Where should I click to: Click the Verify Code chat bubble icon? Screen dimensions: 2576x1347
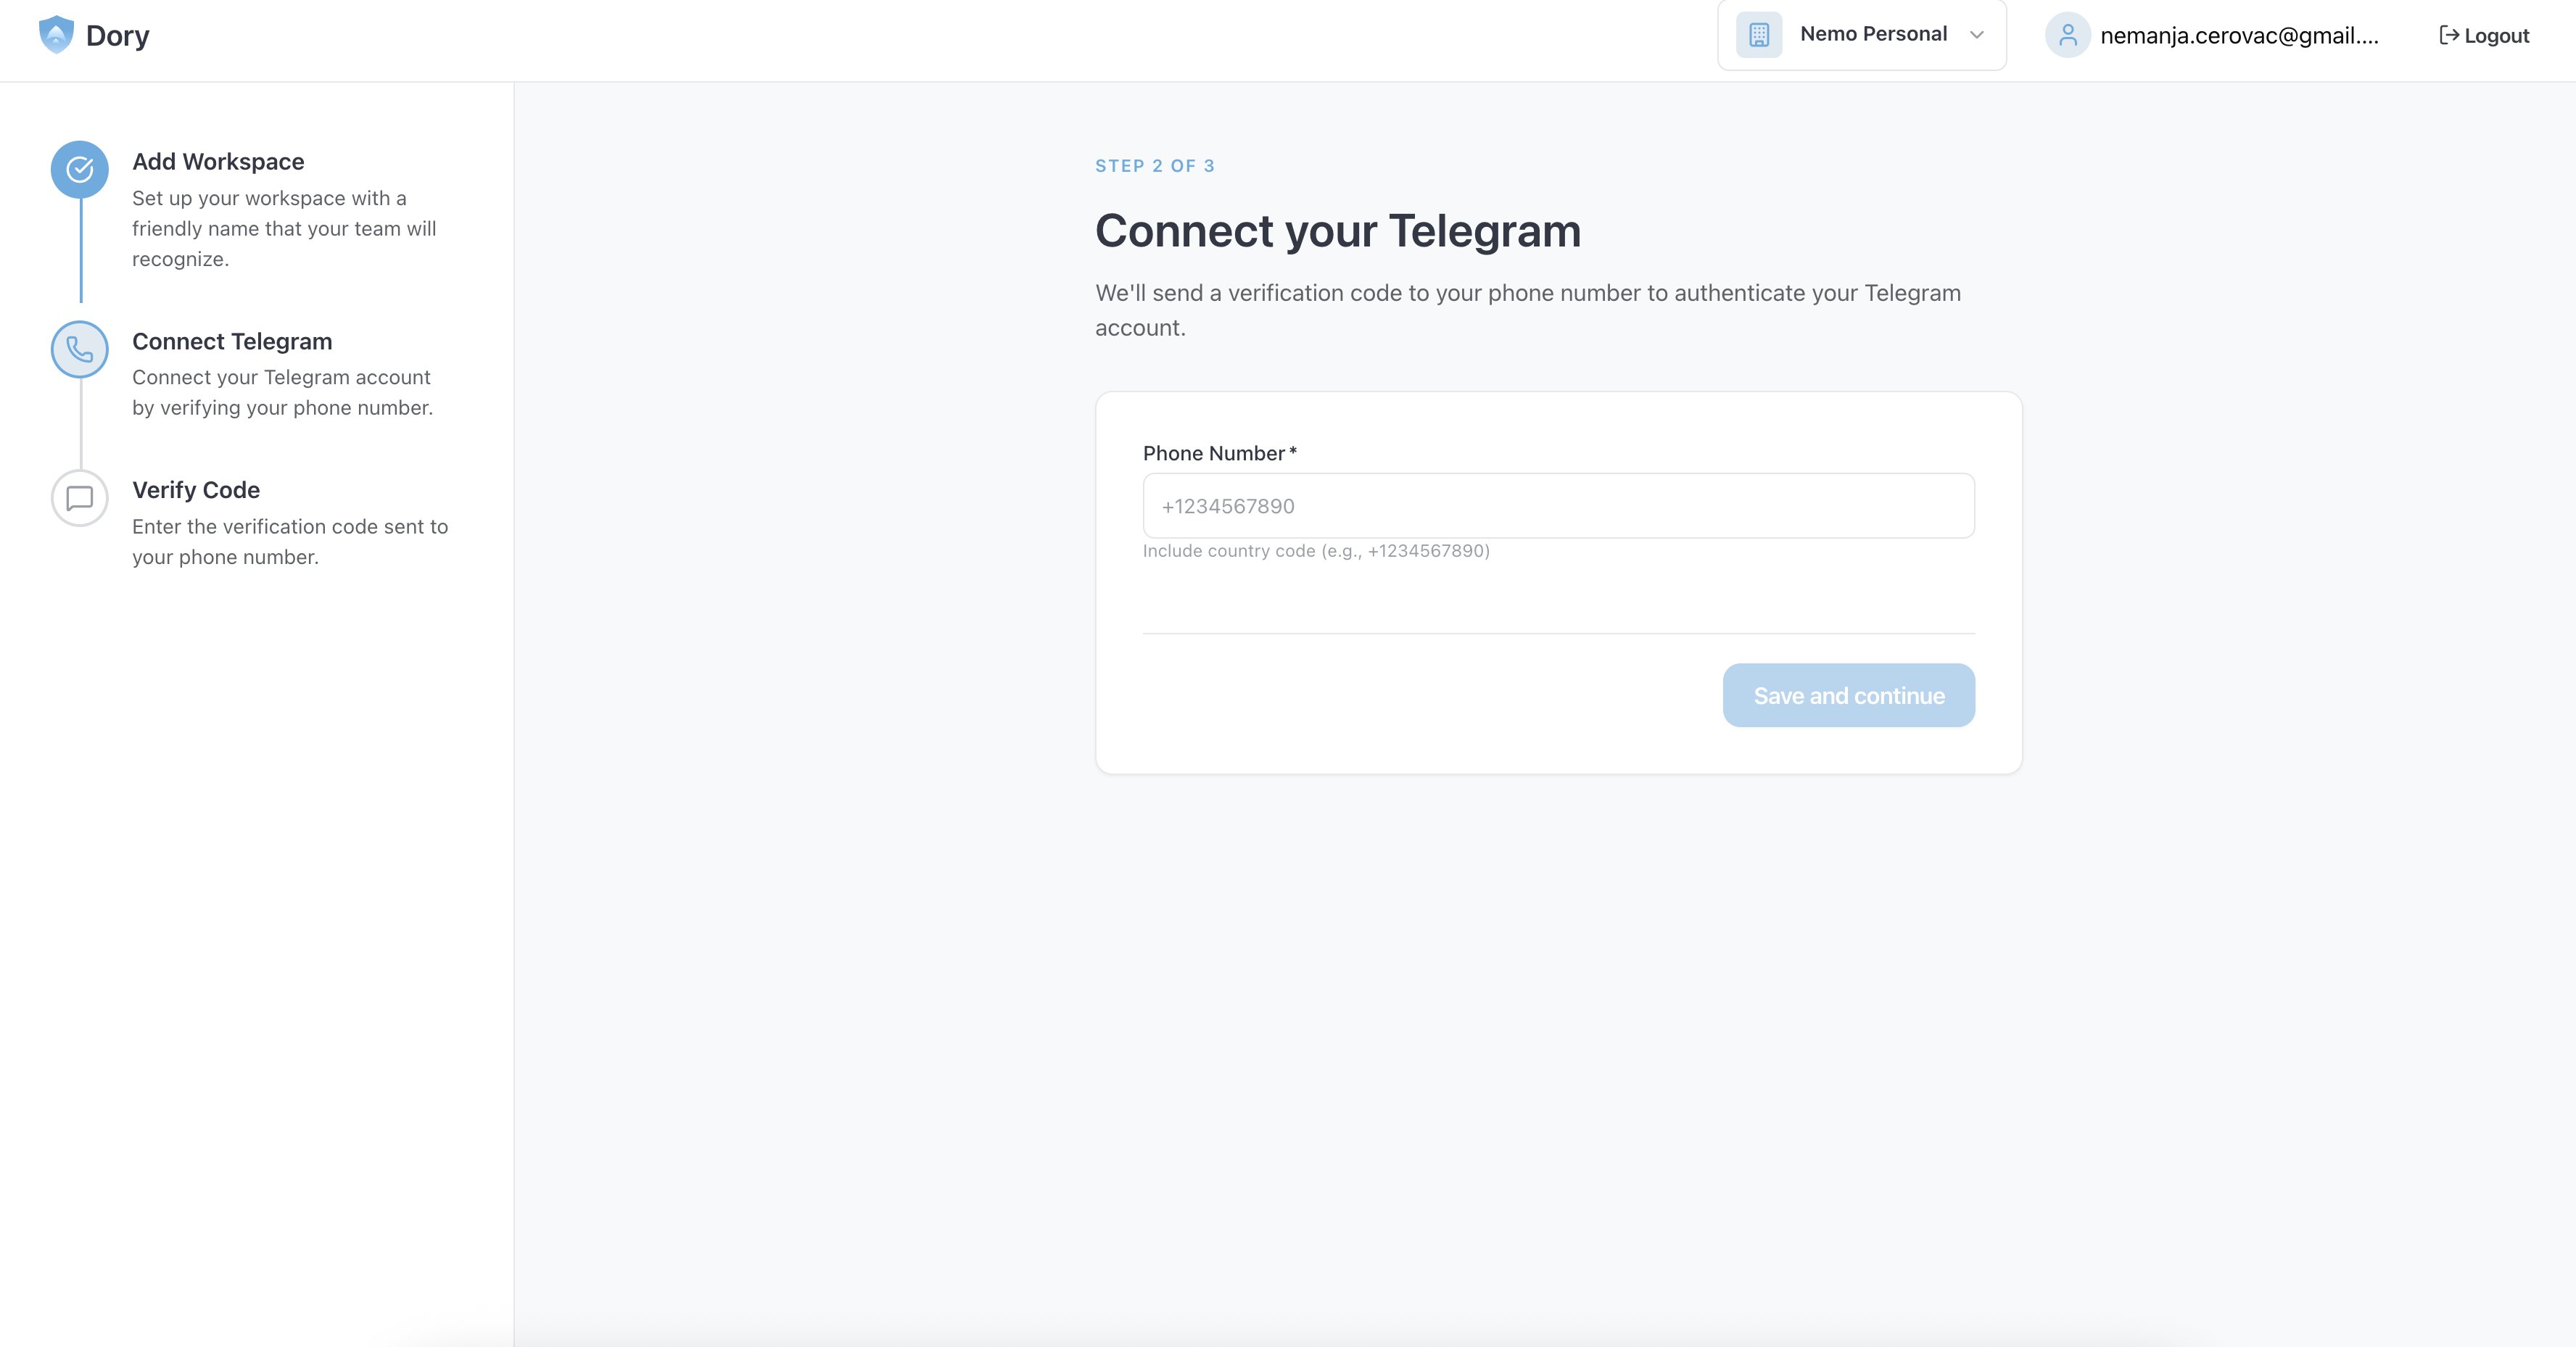pos(80,498)
